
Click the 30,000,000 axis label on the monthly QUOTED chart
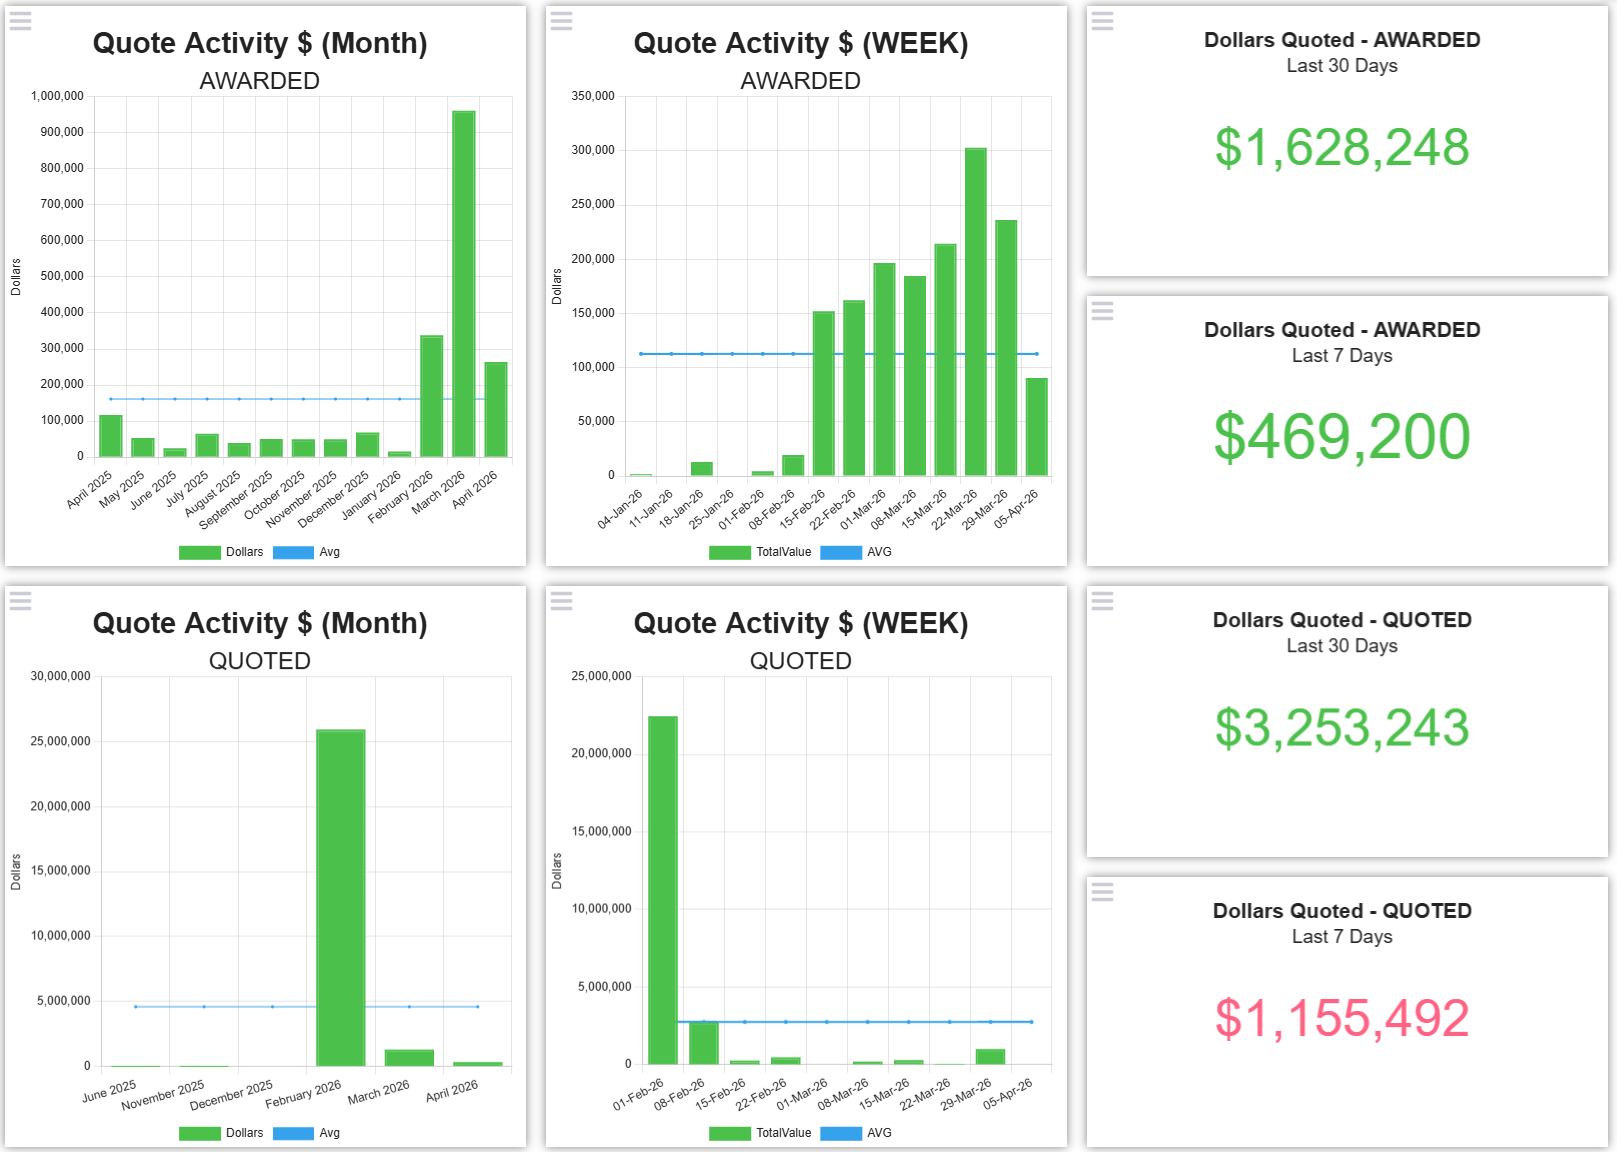pyautogui.click(x=60, y=676)
